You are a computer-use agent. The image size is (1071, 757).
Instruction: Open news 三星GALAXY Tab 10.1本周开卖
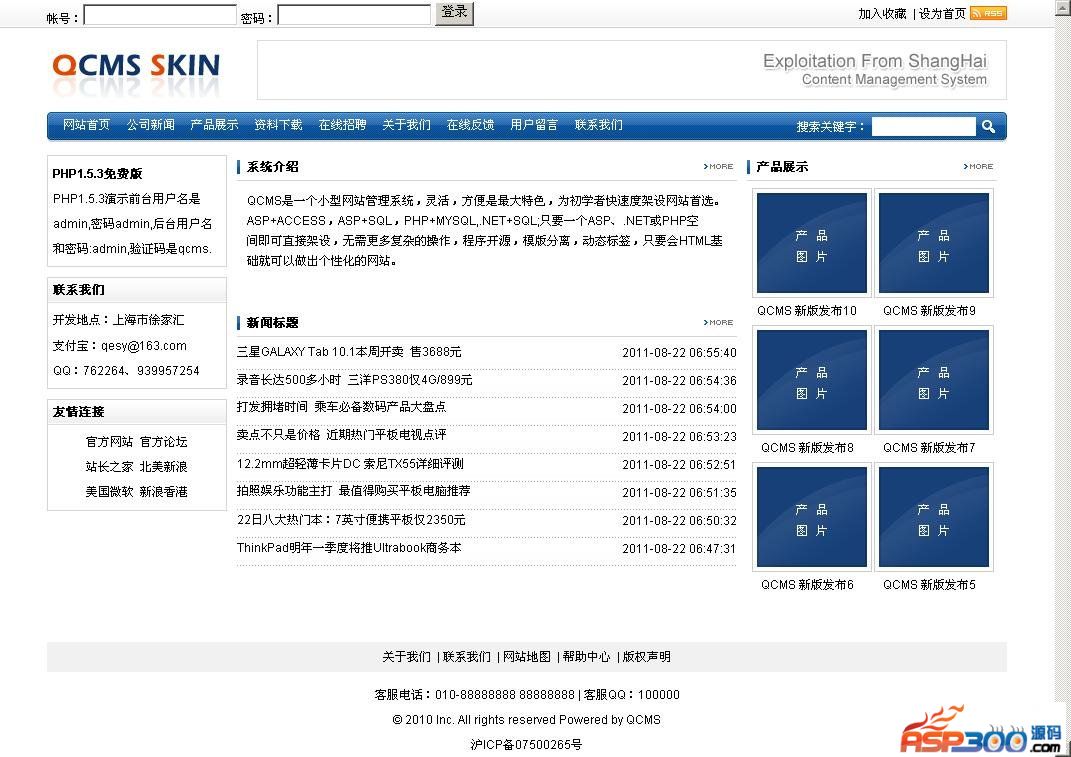pos(349,352)
